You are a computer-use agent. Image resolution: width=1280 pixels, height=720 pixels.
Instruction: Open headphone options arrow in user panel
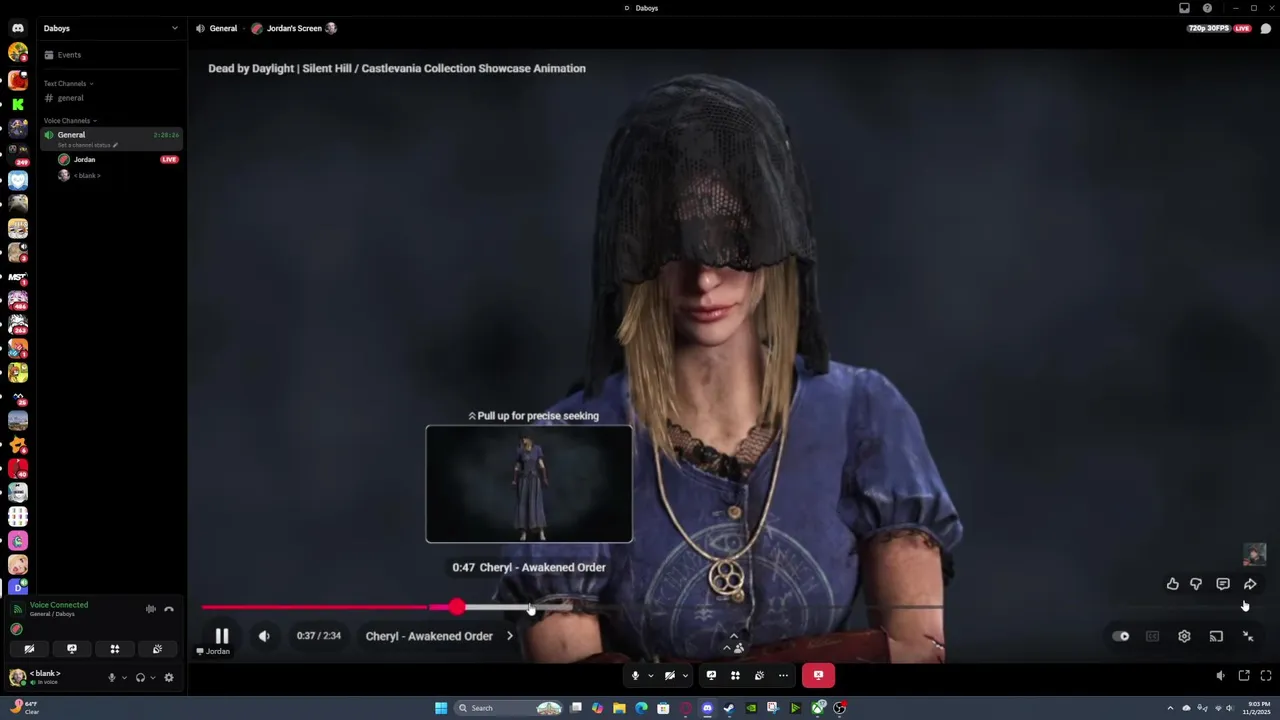[x=152, y=677]
